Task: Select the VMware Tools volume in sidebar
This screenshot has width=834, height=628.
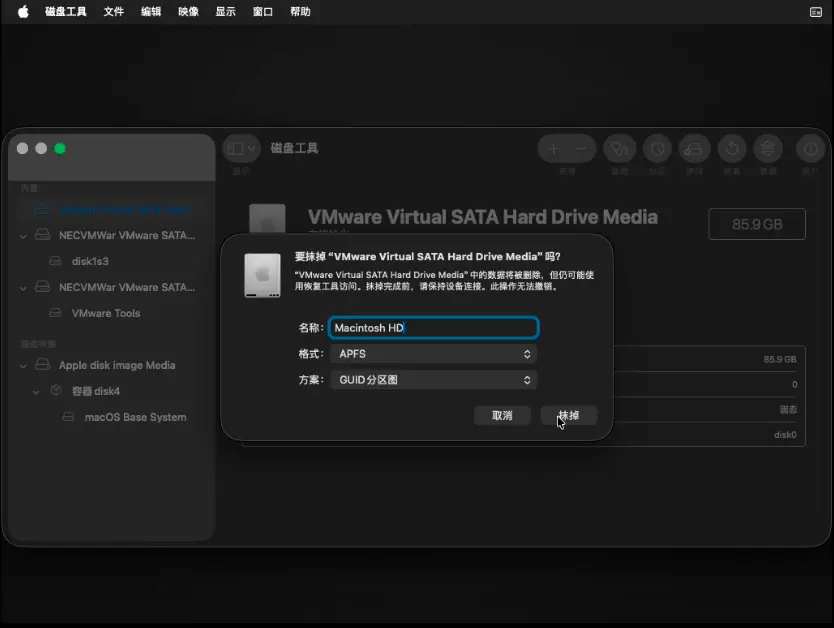Action: point(106,313)
